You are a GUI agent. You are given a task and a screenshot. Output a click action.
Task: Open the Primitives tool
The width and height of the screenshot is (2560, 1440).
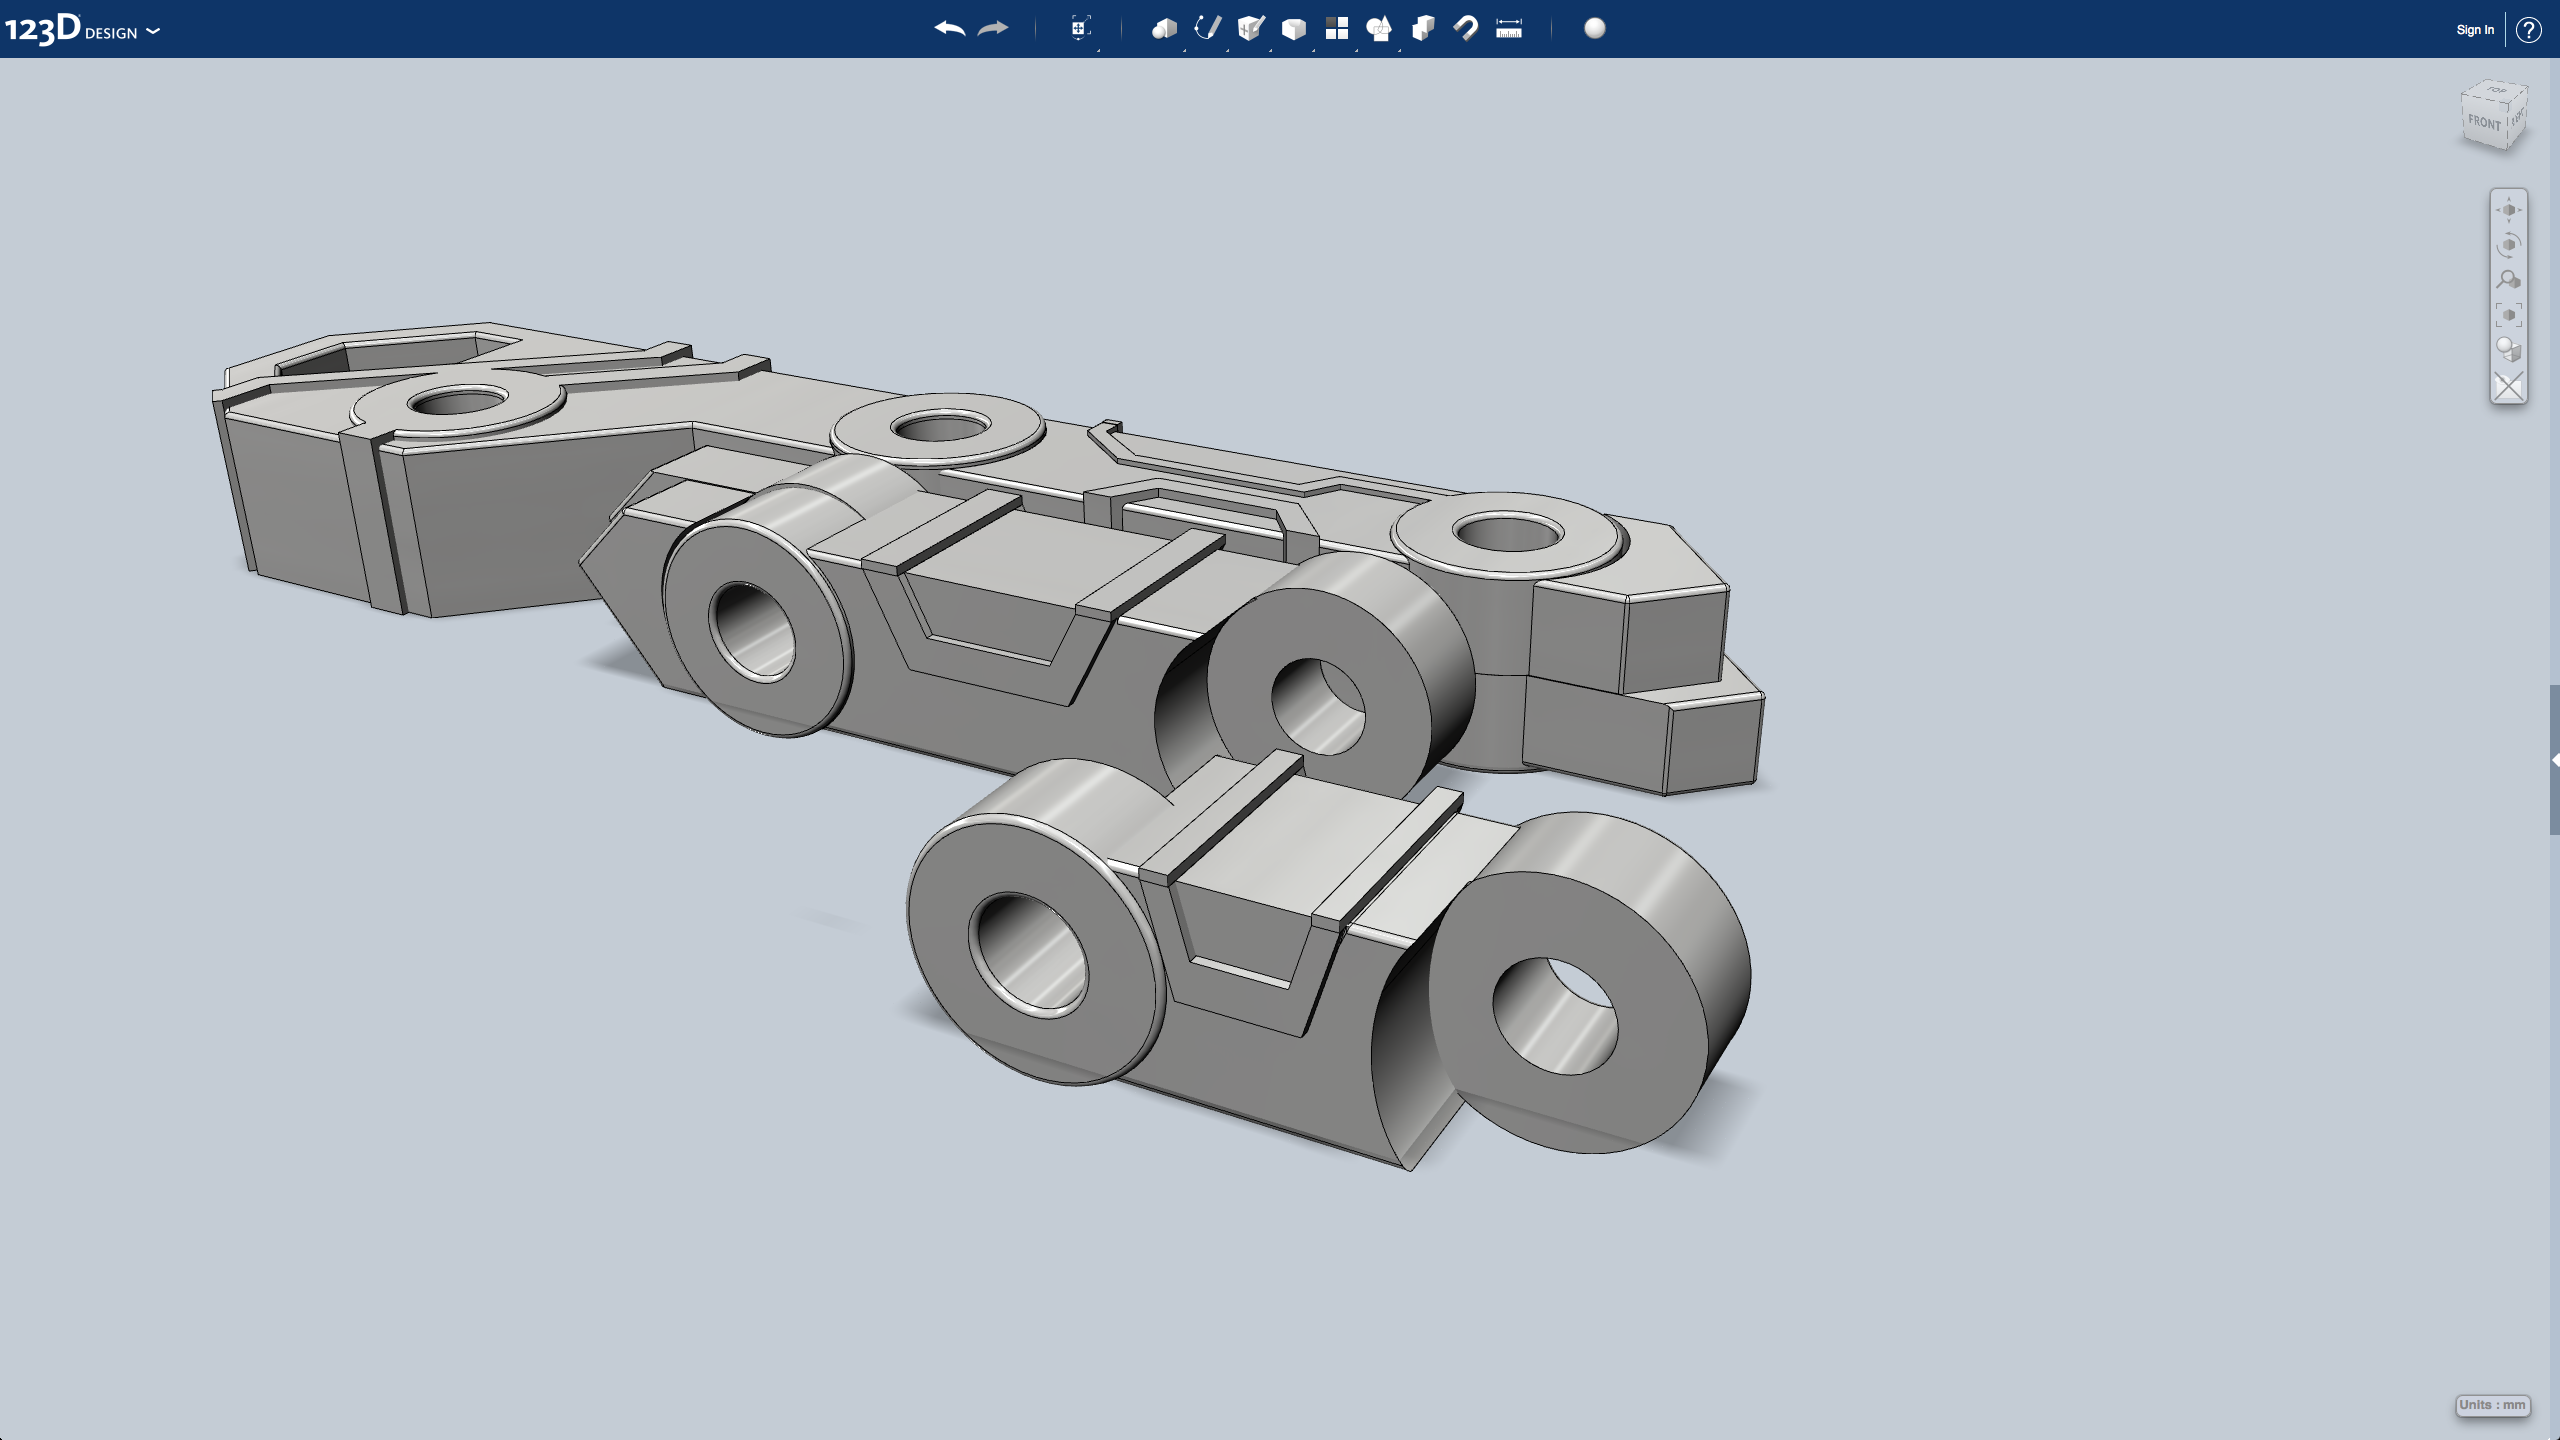click(x=1163, y=28)
